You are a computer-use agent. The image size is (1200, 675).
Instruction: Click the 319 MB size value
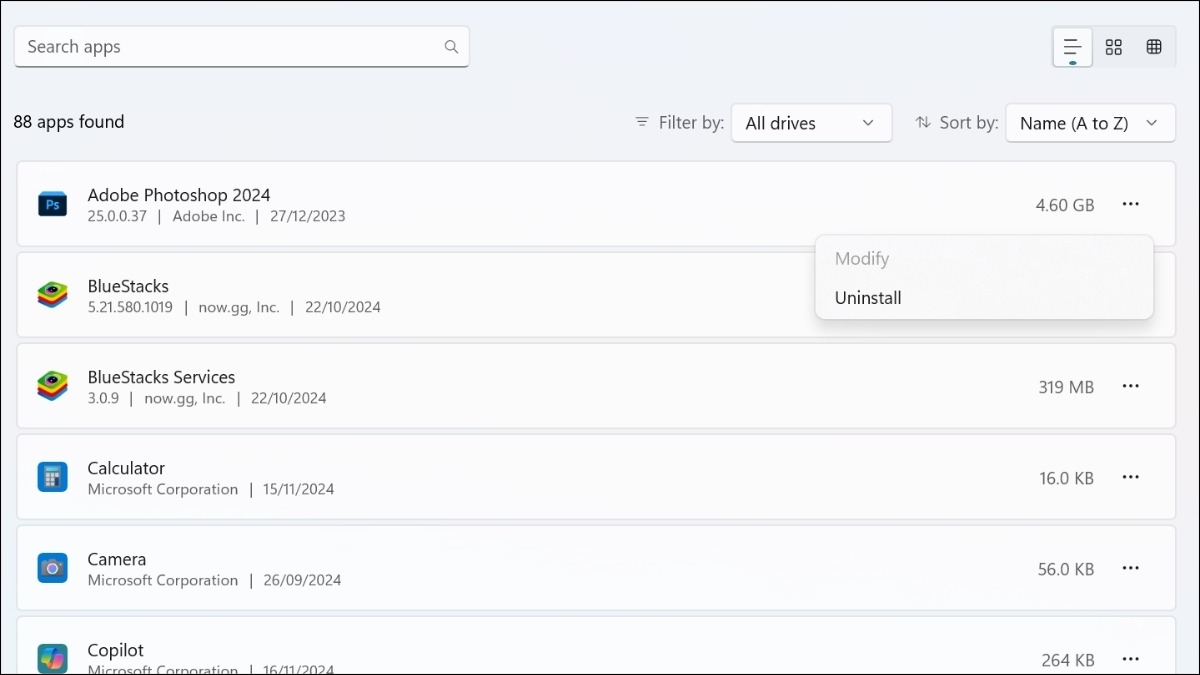1066,387
